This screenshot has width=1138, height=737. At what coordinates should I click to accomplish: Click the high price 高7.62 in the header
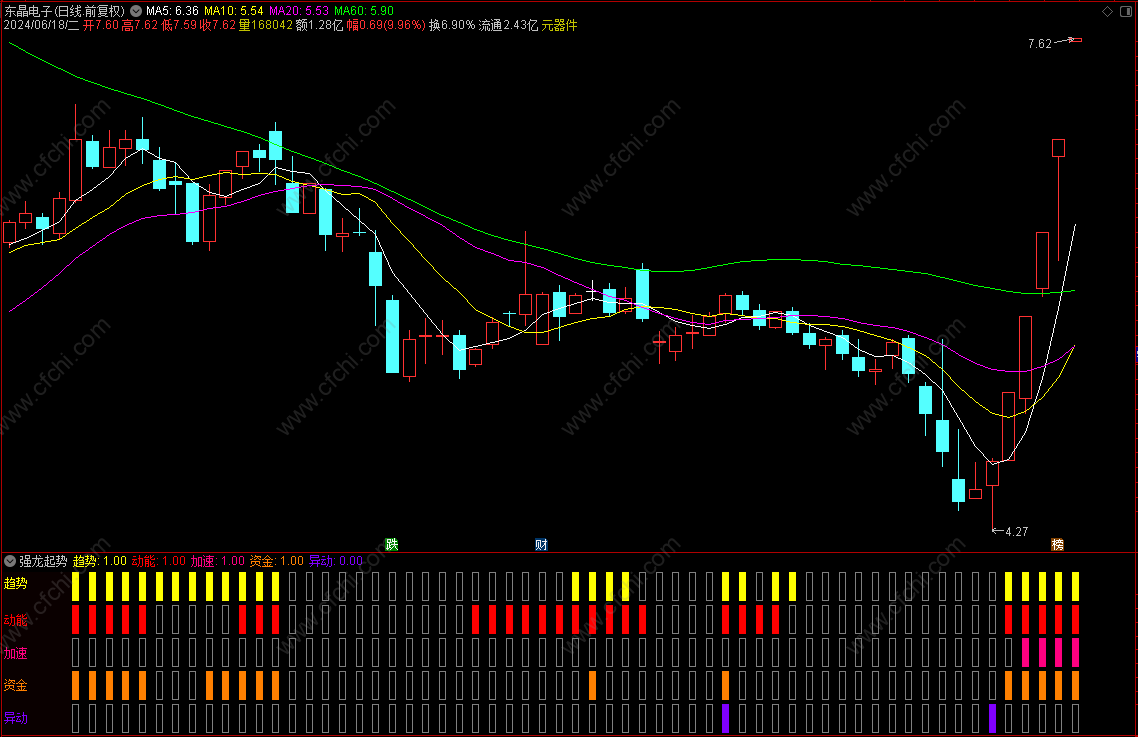pos(139,25)
